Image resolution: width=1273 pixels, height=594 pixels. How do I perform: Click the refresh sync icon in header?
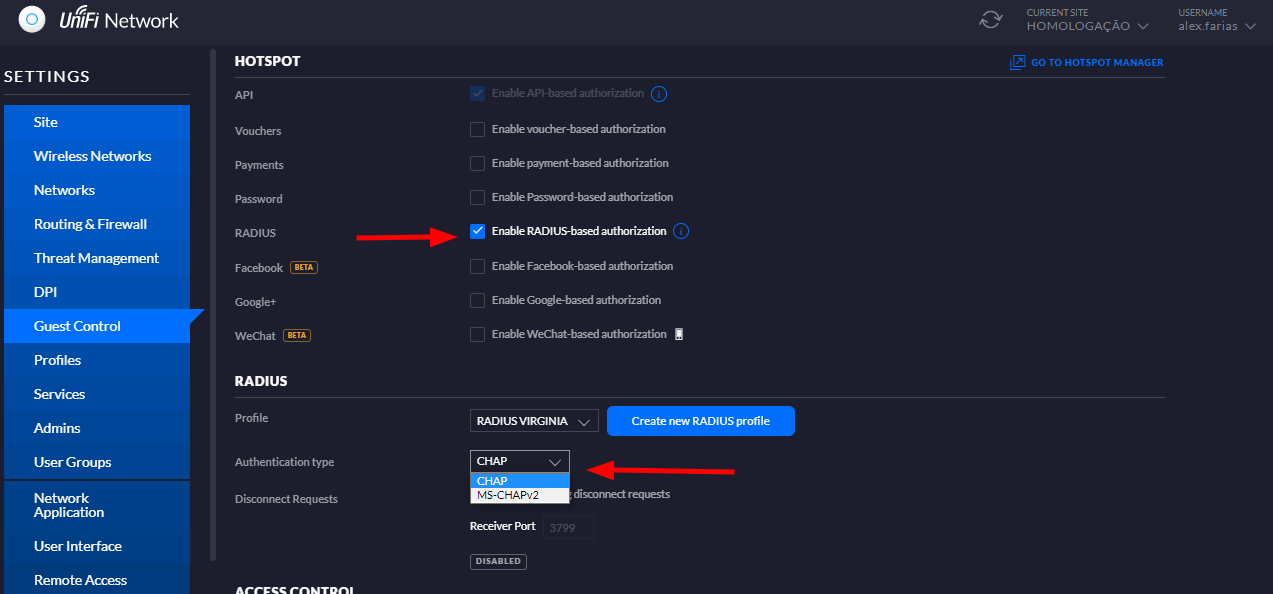[990, 20]
